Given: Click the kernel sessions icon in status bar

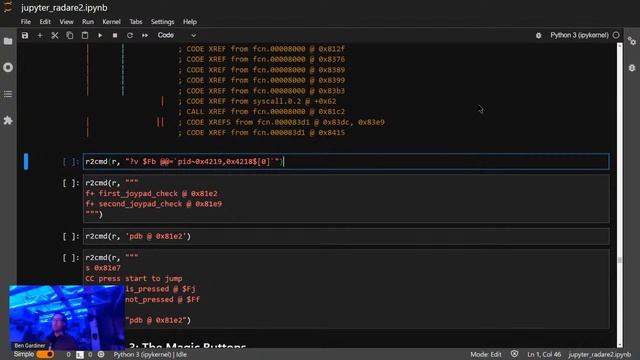Looking at the screenshot, I should (101, 355).
